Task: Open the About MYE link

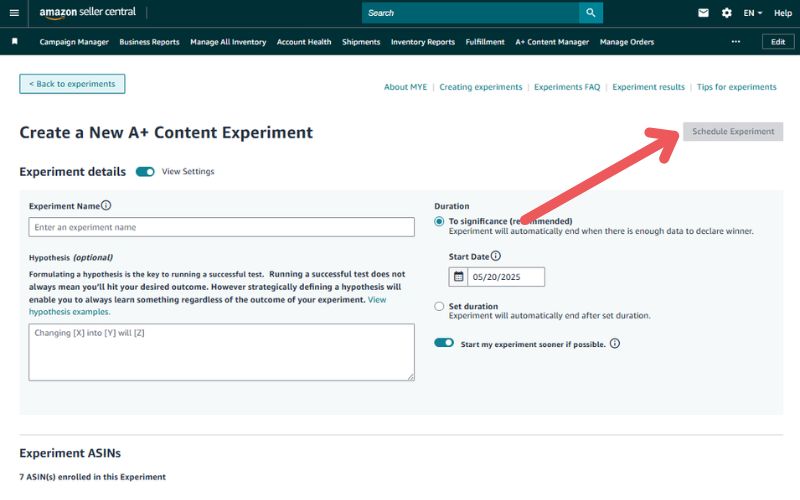Action: tap(406, 87)
